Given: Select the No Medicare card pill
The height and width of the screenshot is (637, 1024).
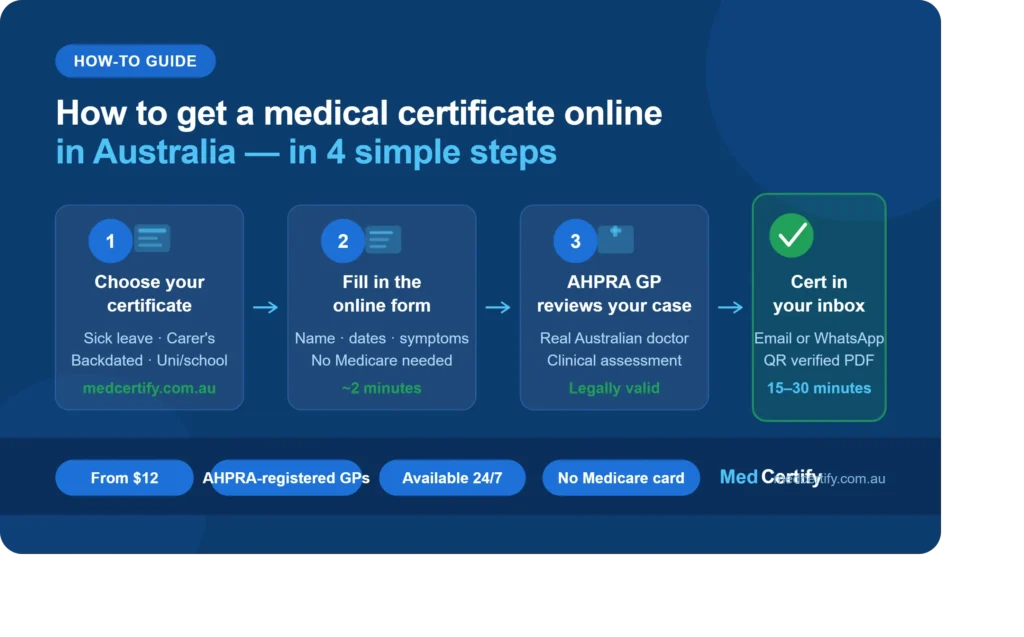Looking at the screenshot, I should [x=620, y=478].
